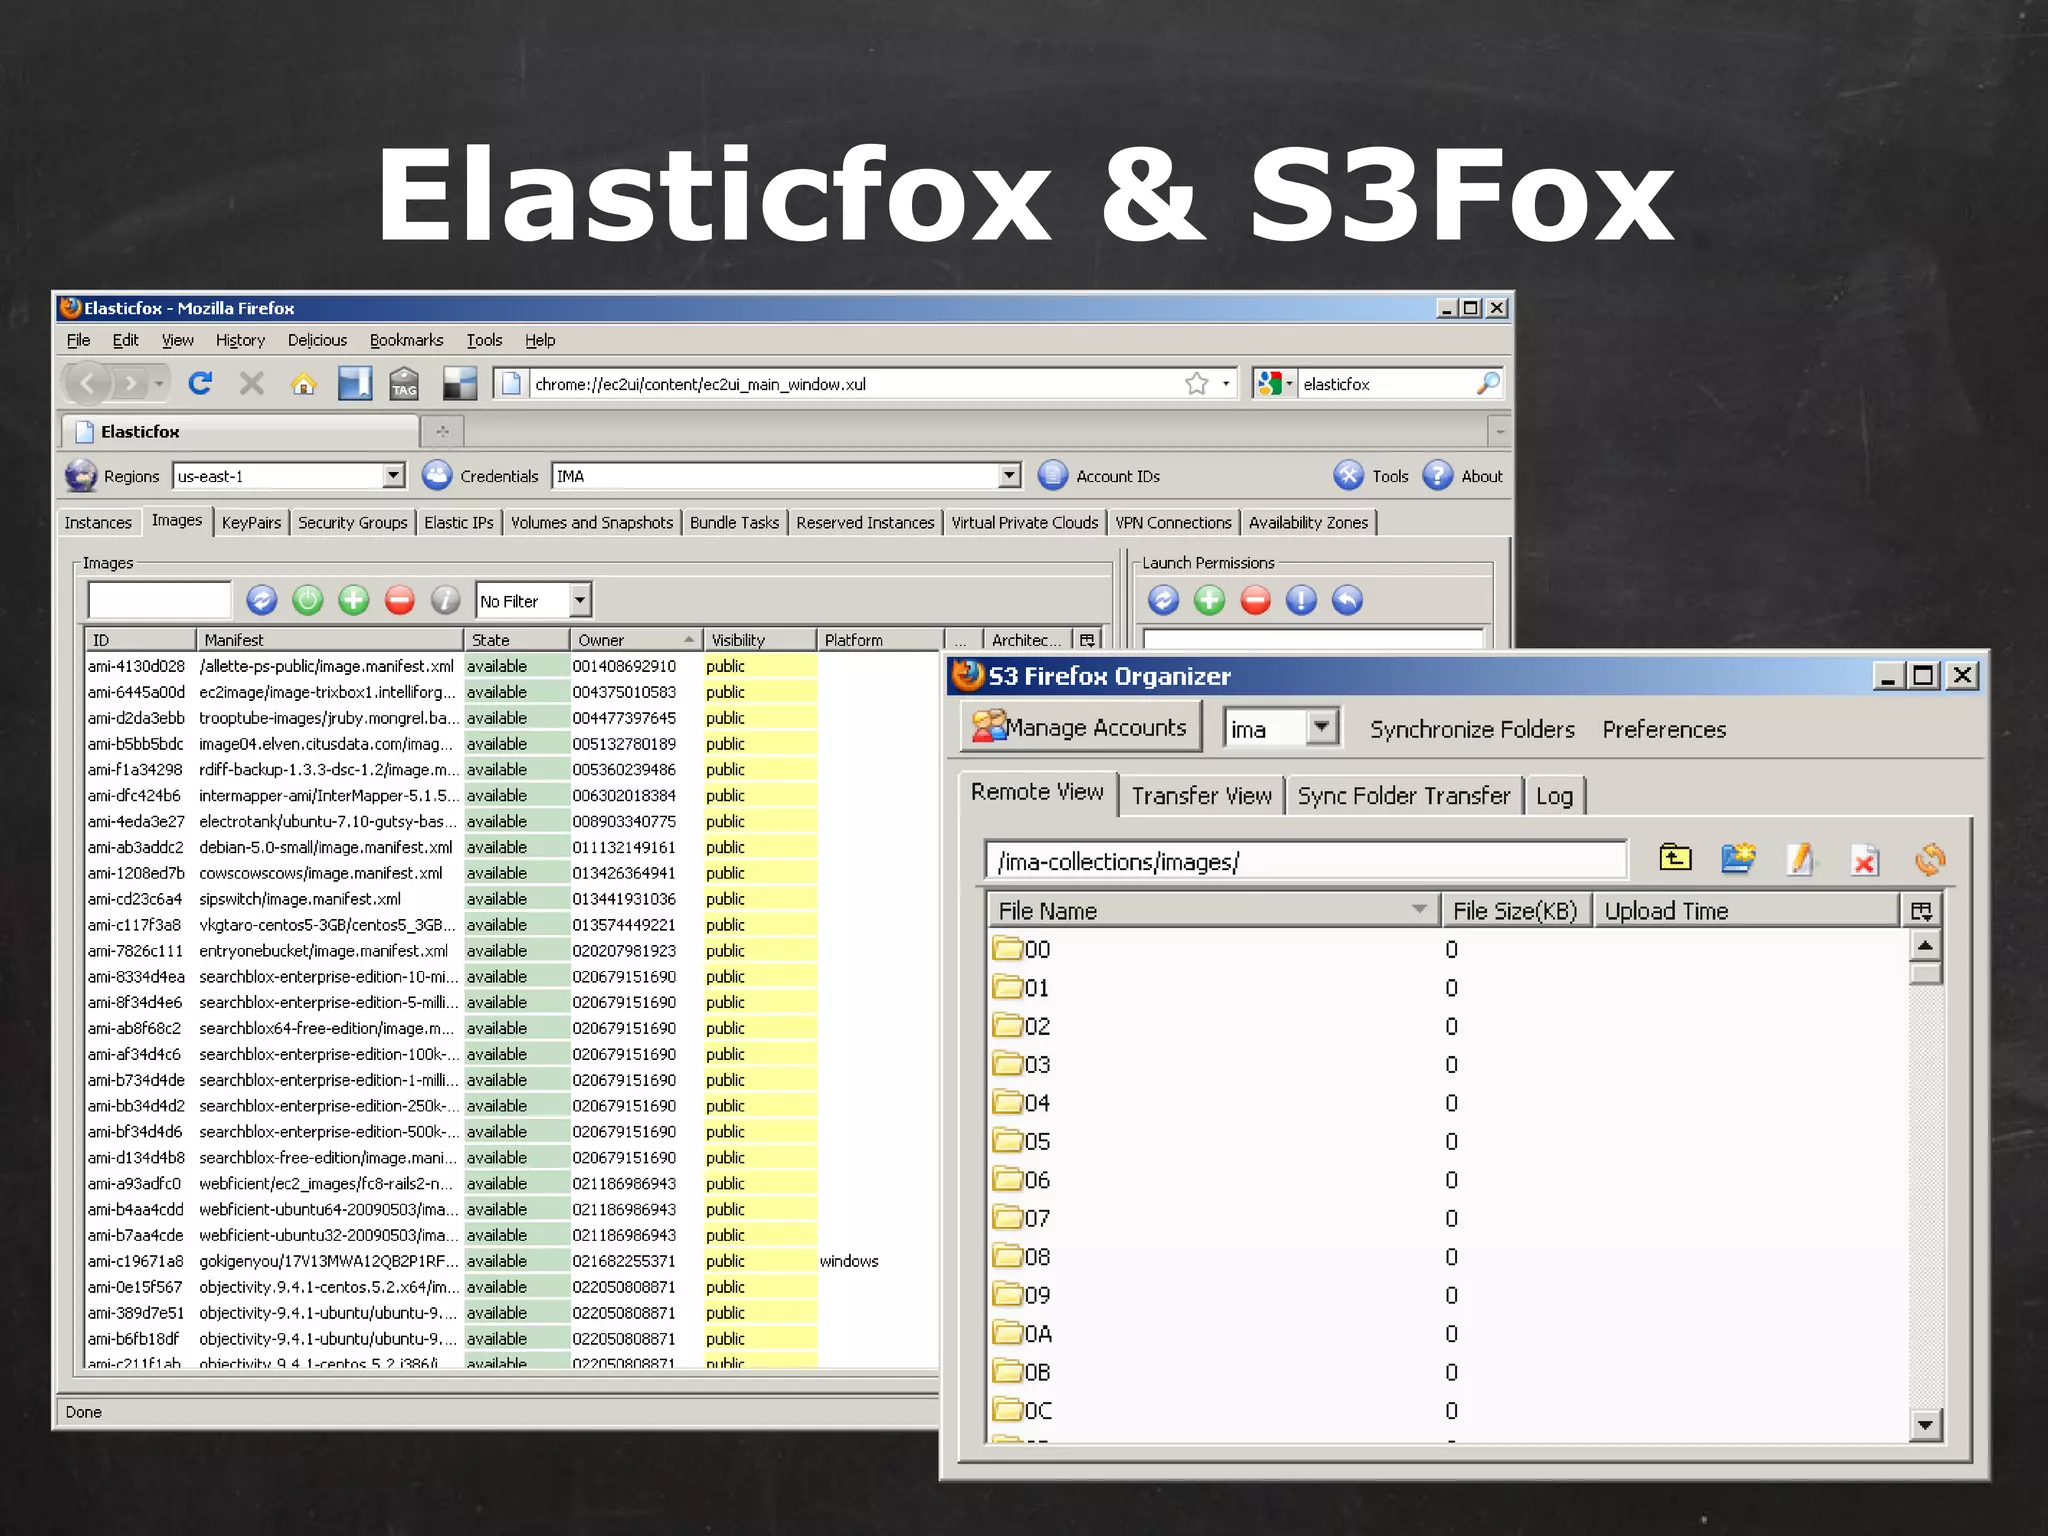
Task: Open the Credentials IMA dropdown
Action: (1010, 475)
